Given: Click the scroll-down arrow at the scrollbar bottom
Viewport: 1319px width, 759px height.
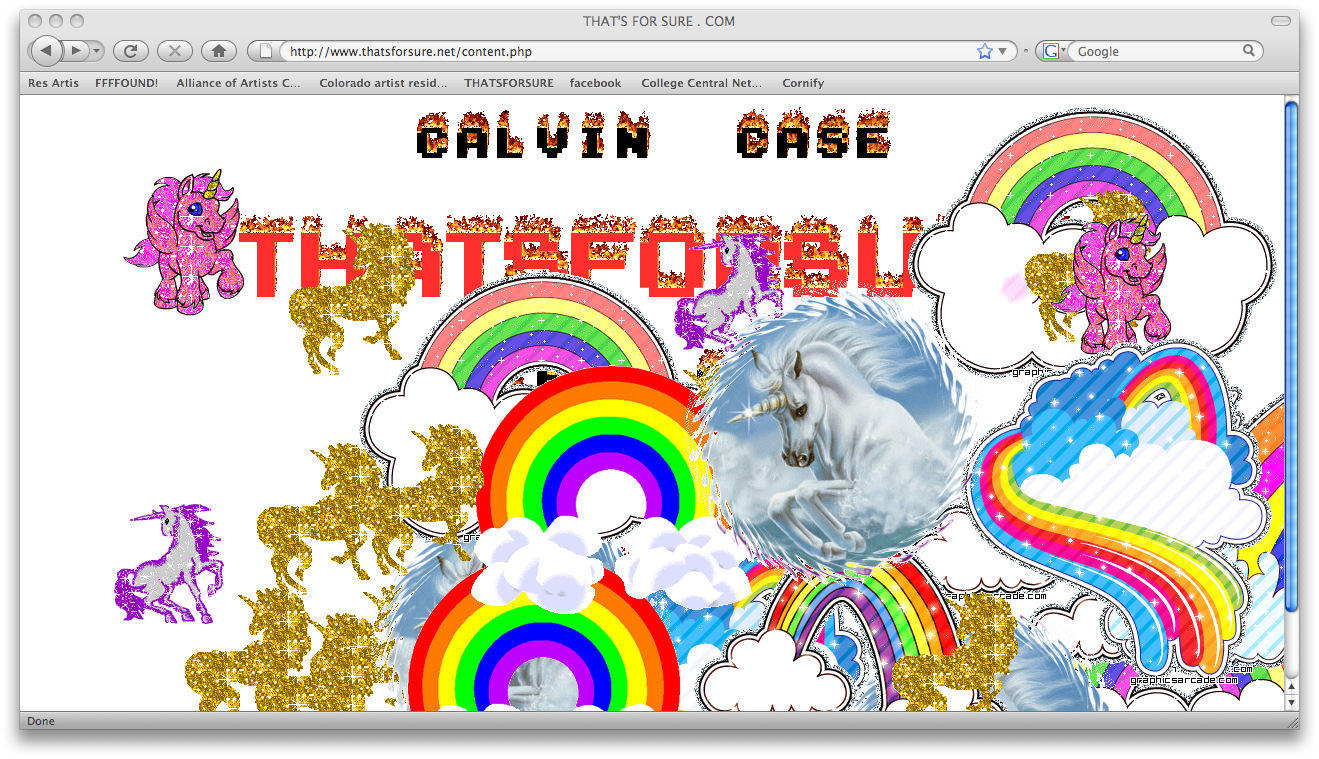Looking at the screenshot, I should point(1291,702).
